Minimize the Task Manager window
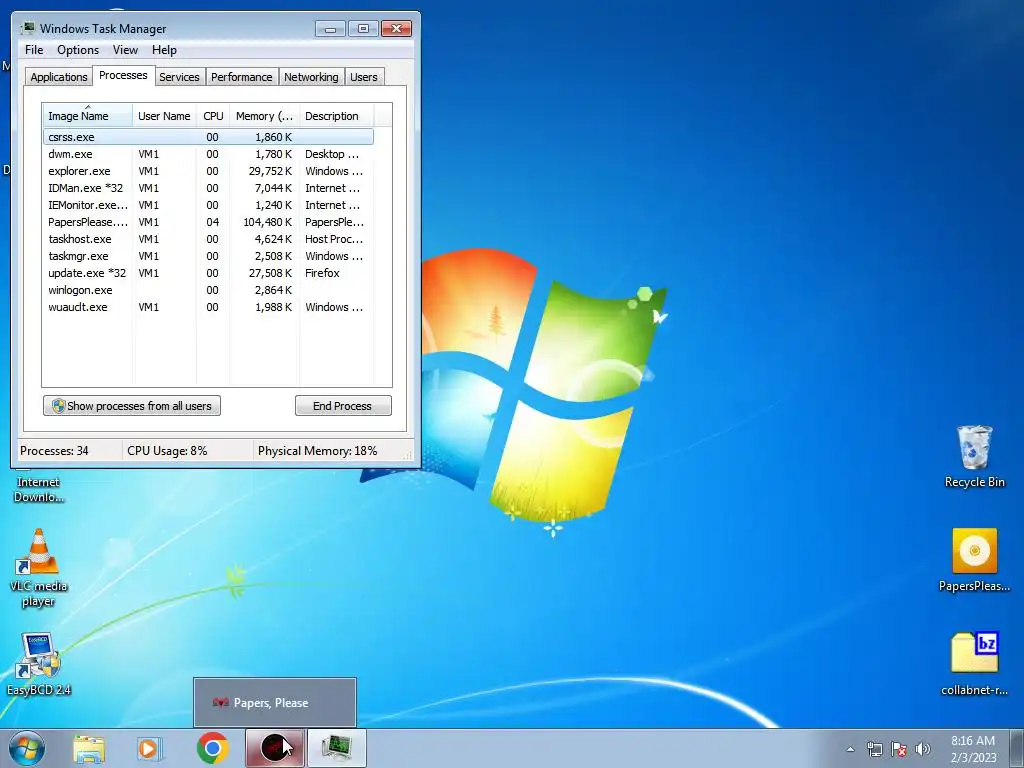The width and height of the screenshot is (1024, 768). tap(330, 28)
